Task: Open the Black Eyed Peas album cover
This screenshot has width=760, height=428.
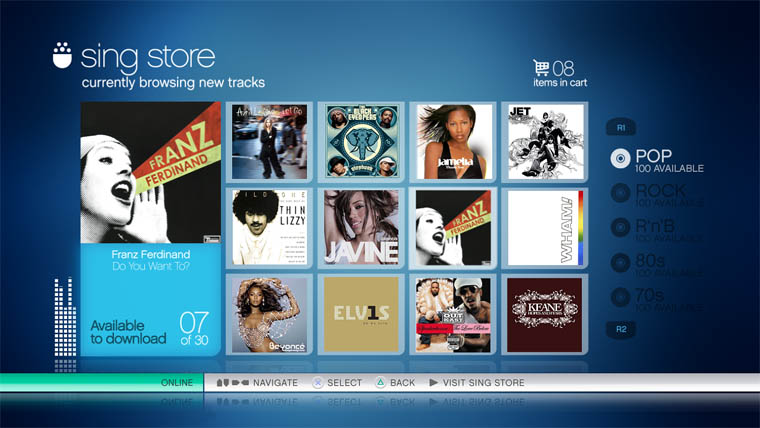Action: pos(361,142)
